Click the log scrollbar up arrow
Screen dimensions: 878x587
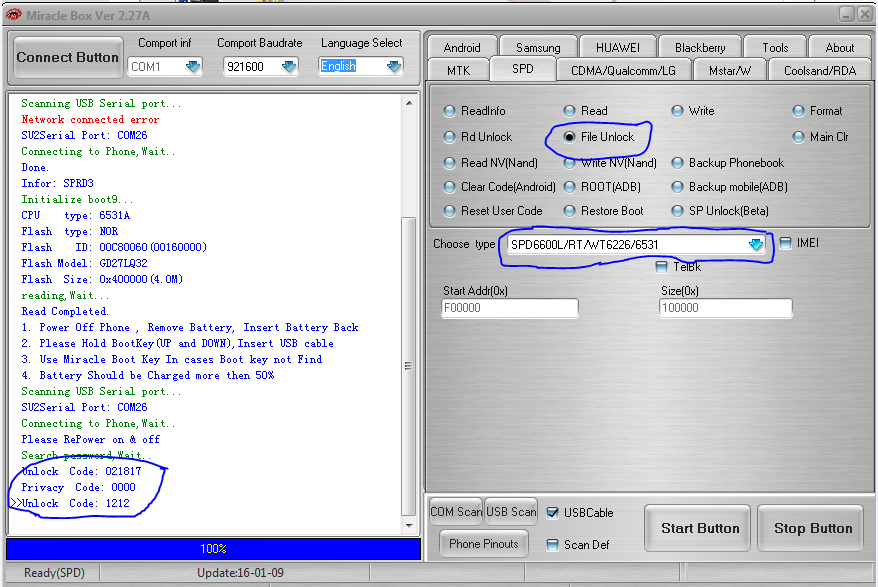[409, 103]
